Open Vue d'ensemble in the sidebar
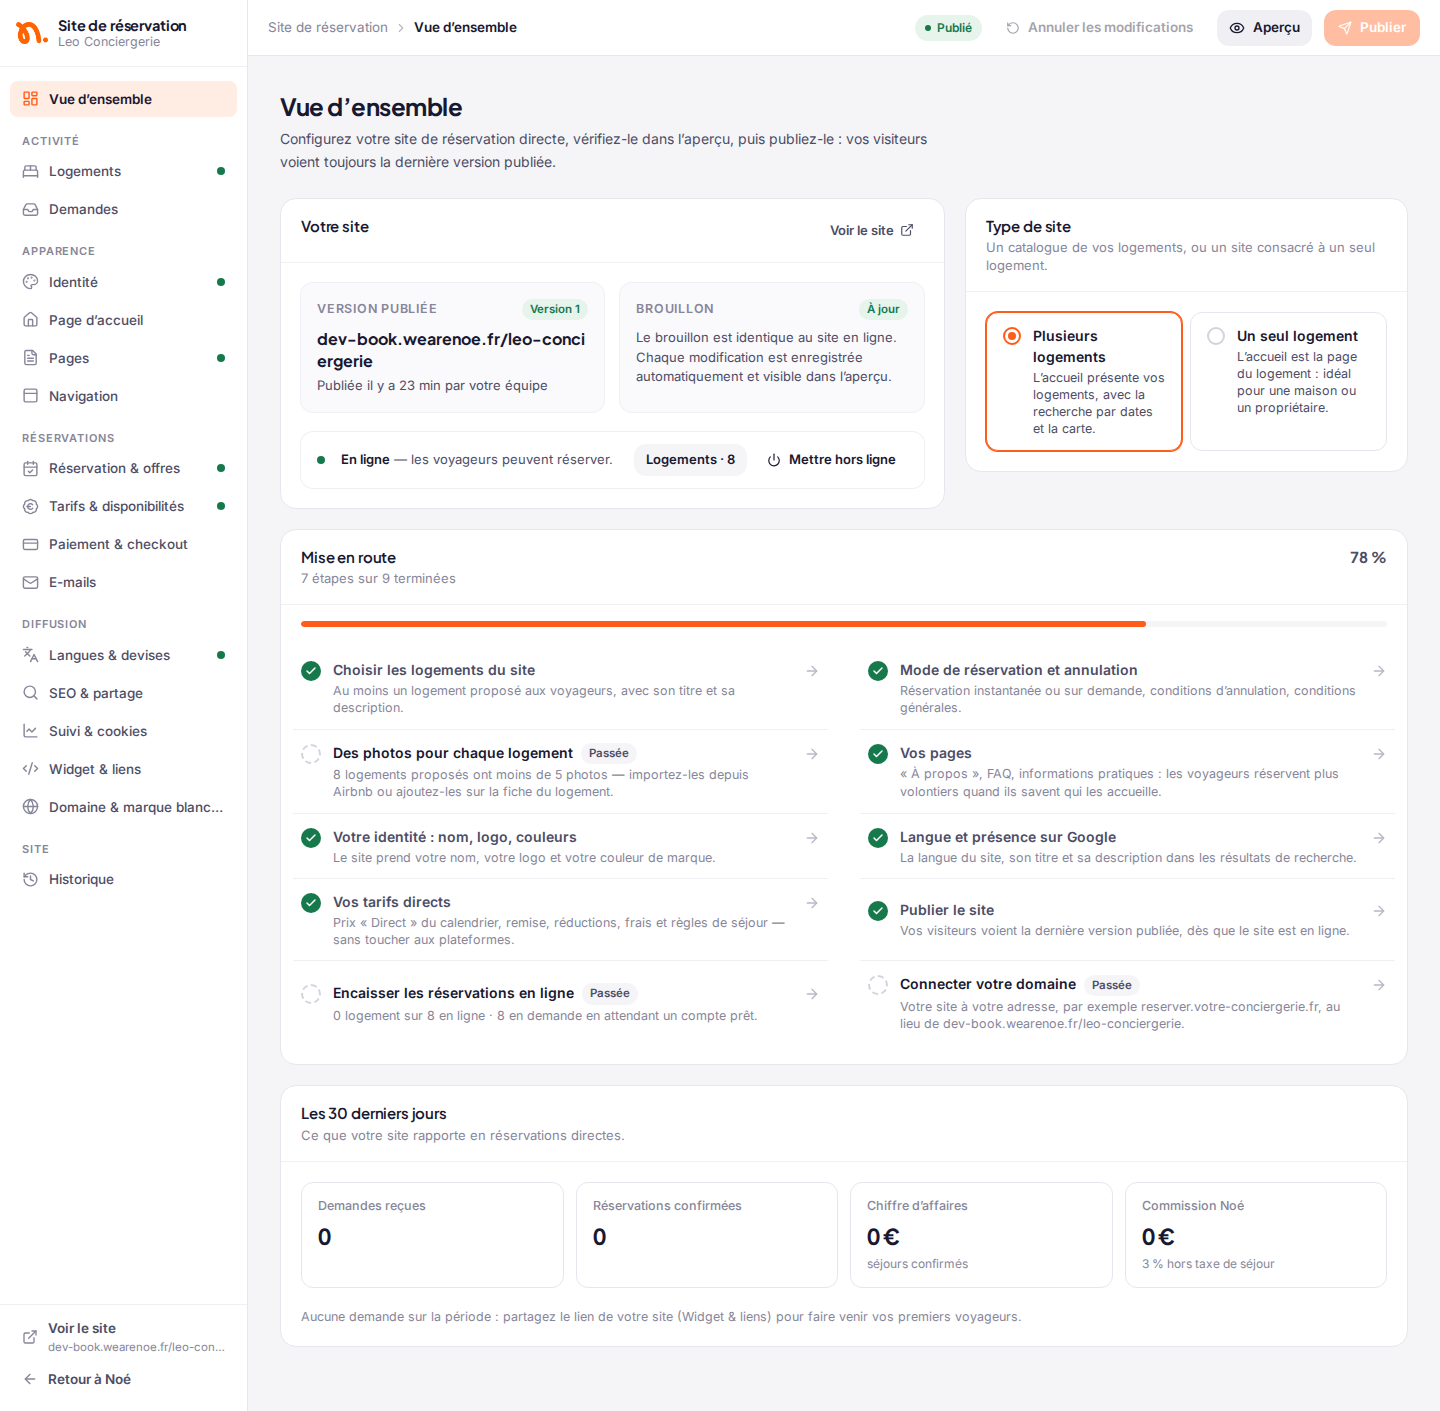1440x1411 pixels. click(x=123, y=99)
